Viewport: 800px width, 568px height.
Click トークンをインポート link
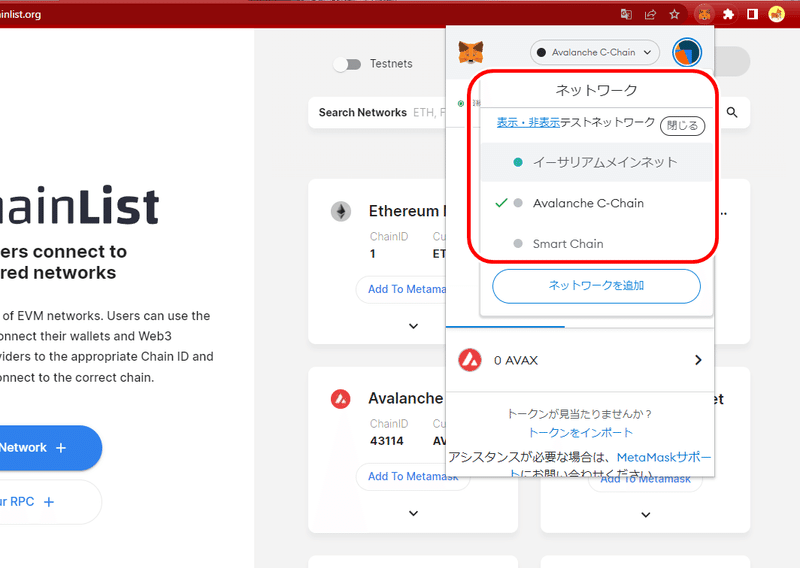581,433
